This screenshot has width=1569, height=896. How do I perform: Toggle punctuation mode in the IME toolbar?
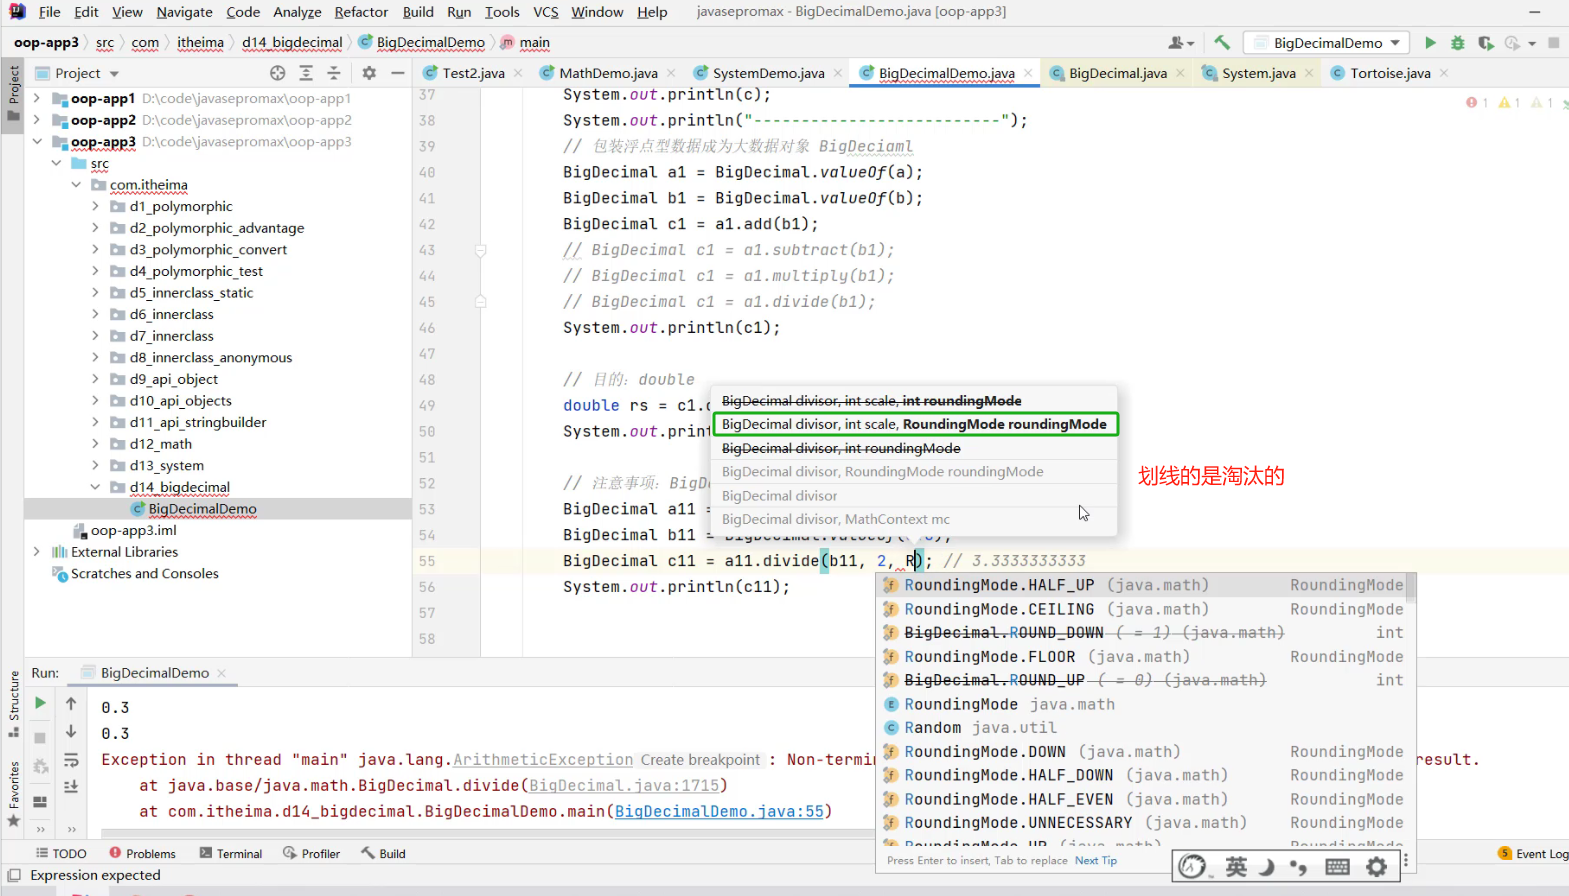click(x=1299, y=867)
